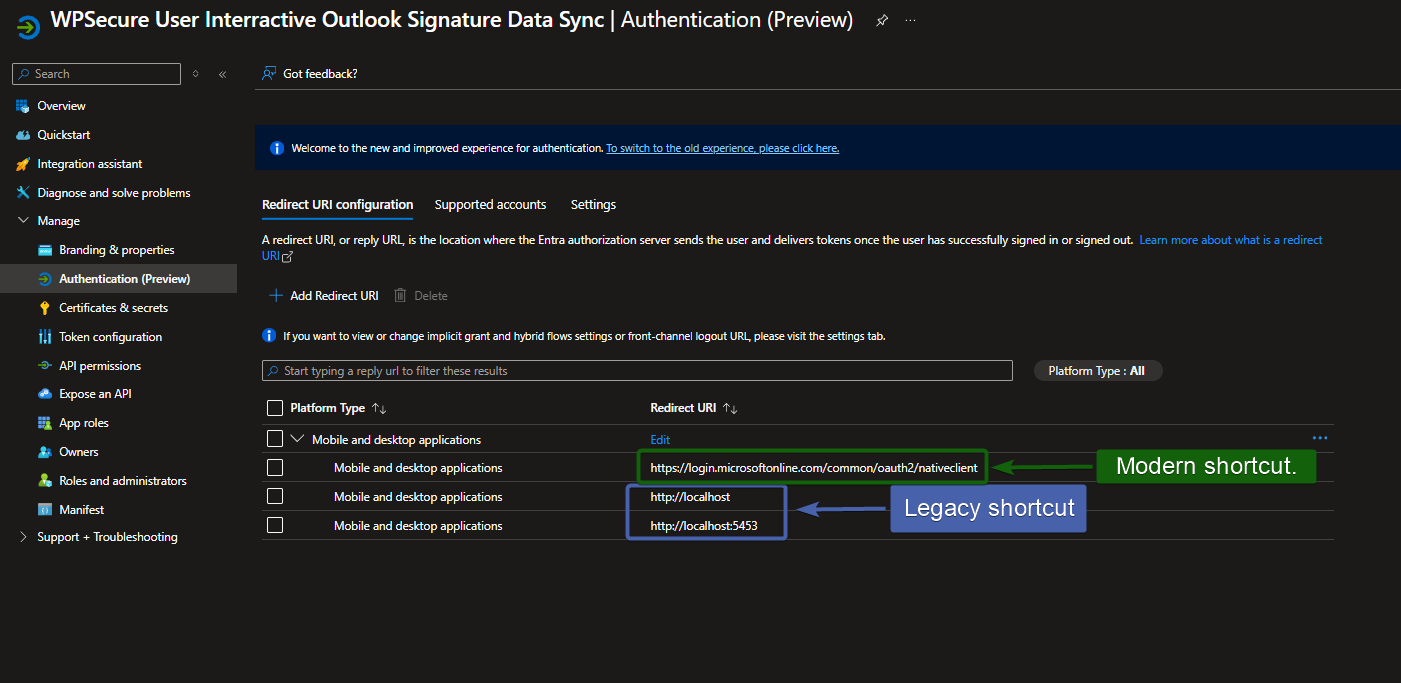Open the Settings tab
Image resolution: width=1401 pixels, height=683 pixels.
click(593, 205)
